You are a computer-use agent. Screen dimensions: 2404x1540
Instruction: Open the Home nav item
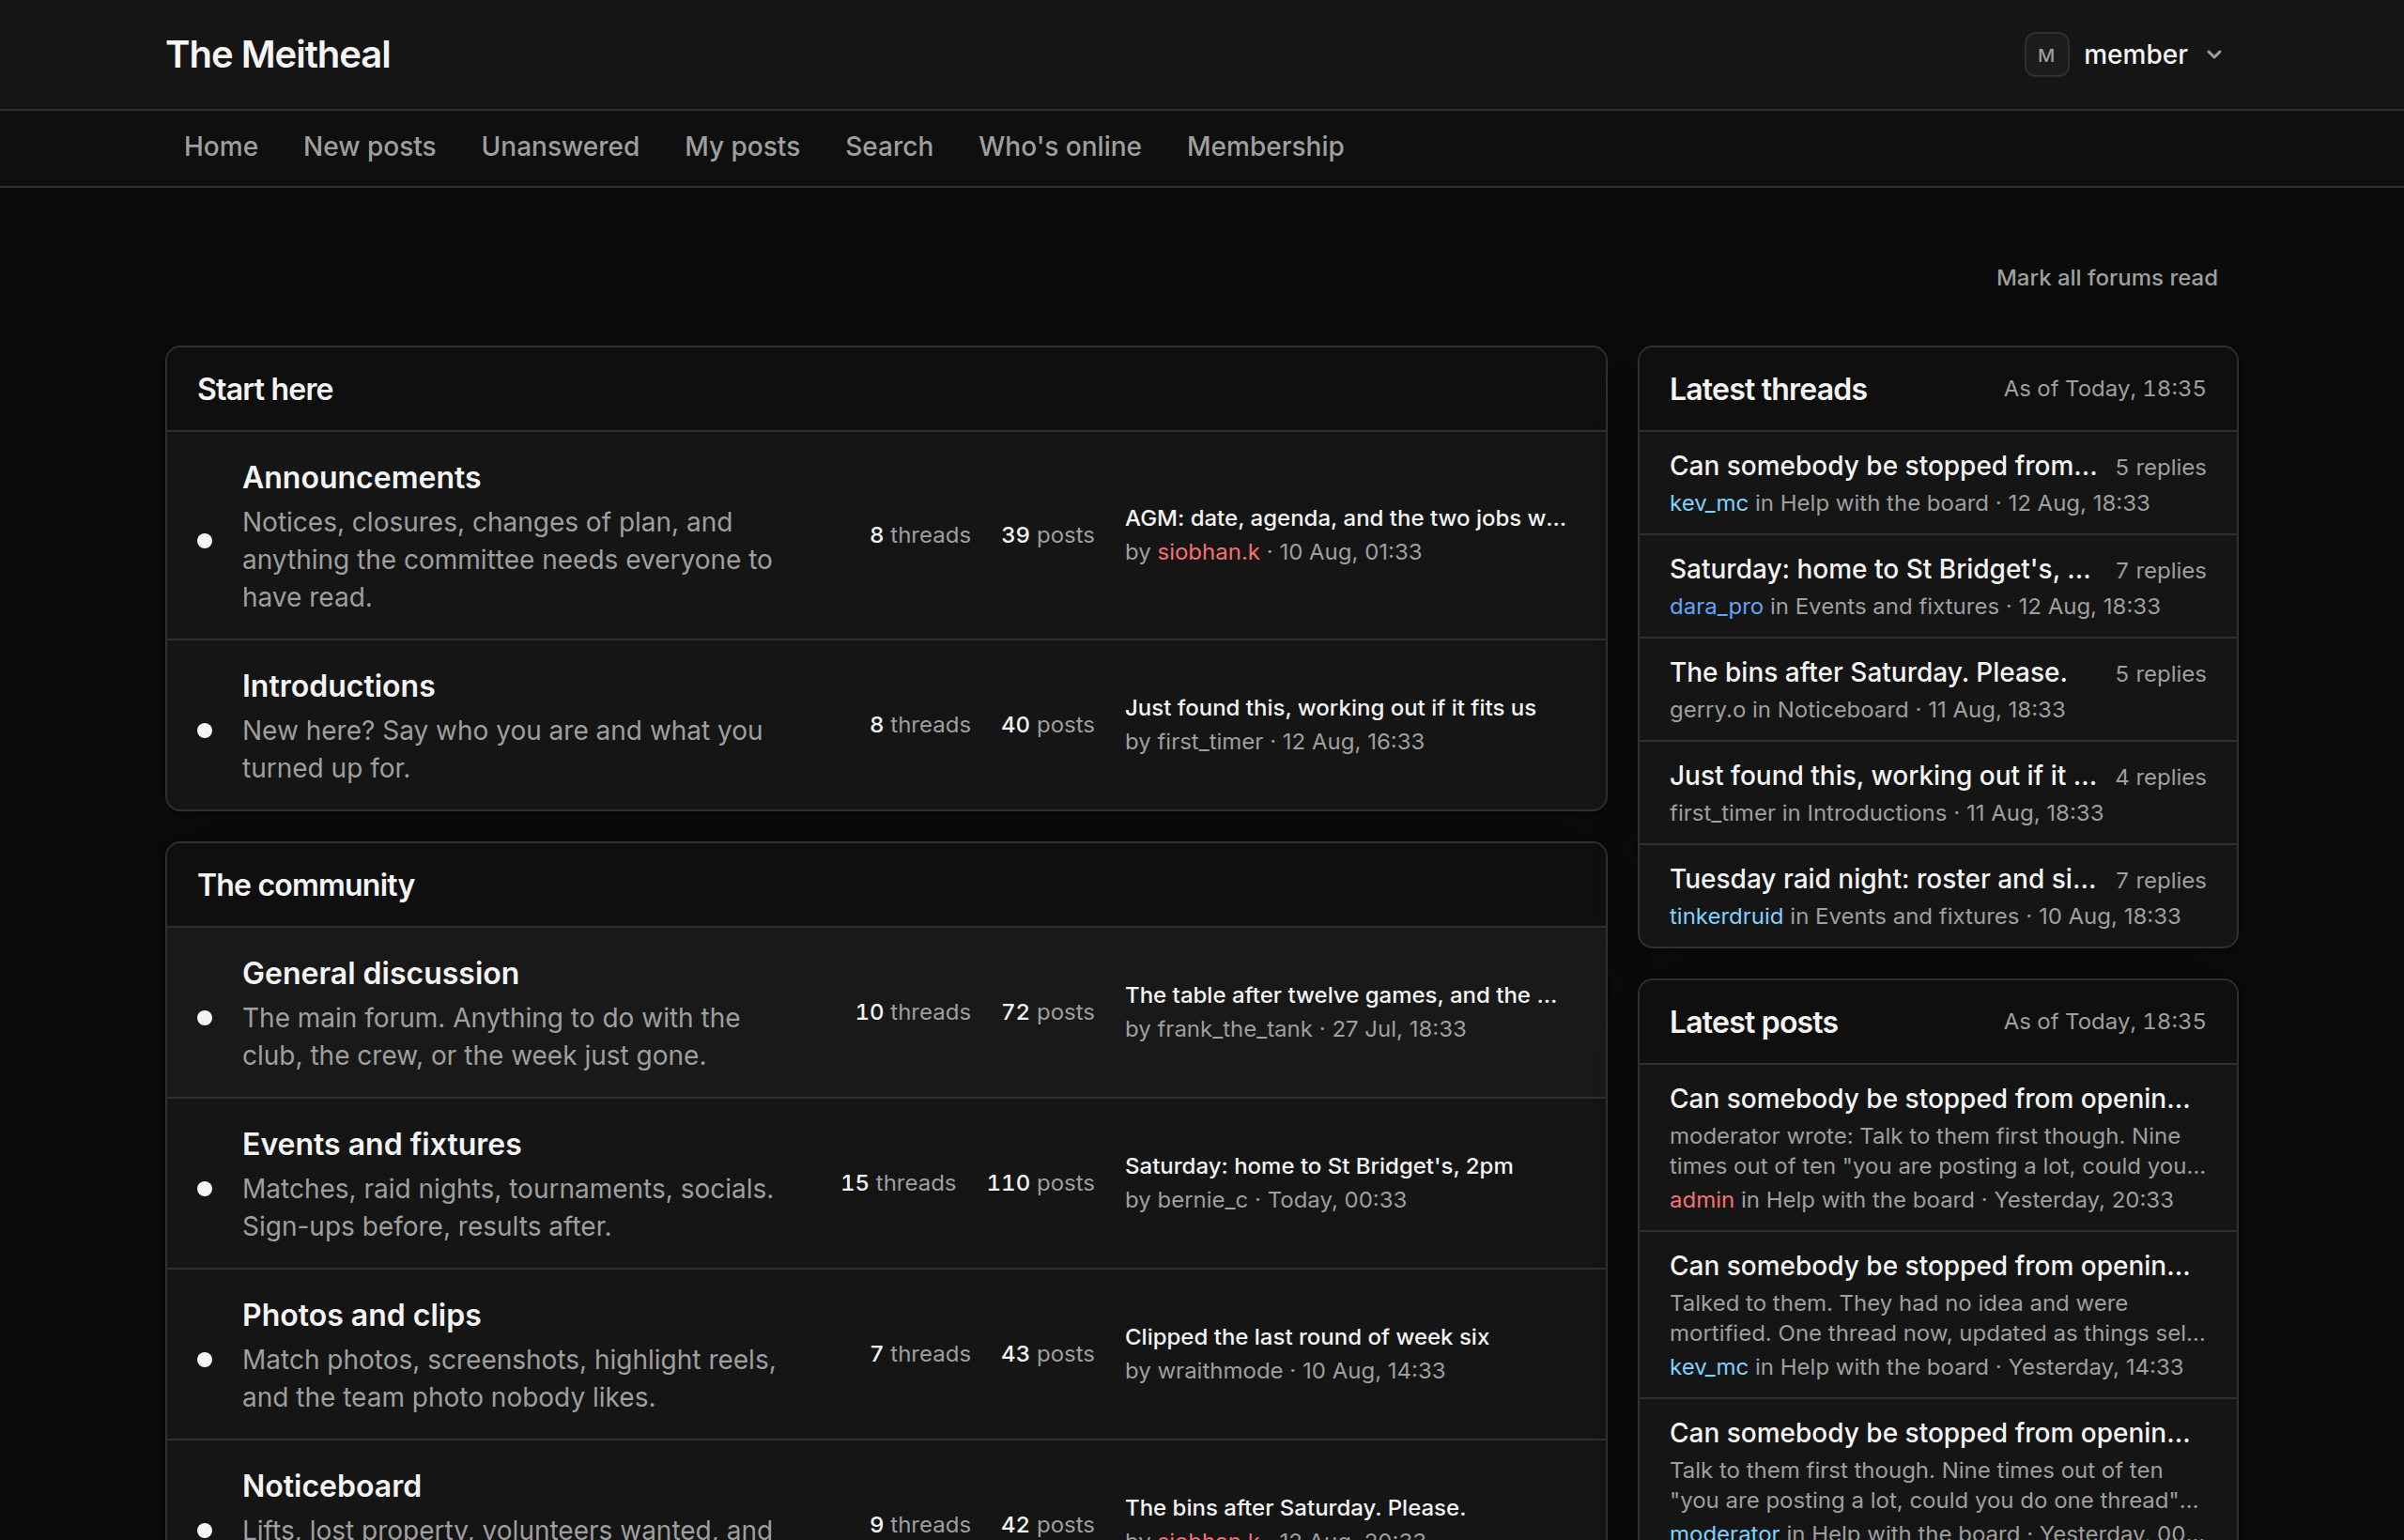click(221, 147)
